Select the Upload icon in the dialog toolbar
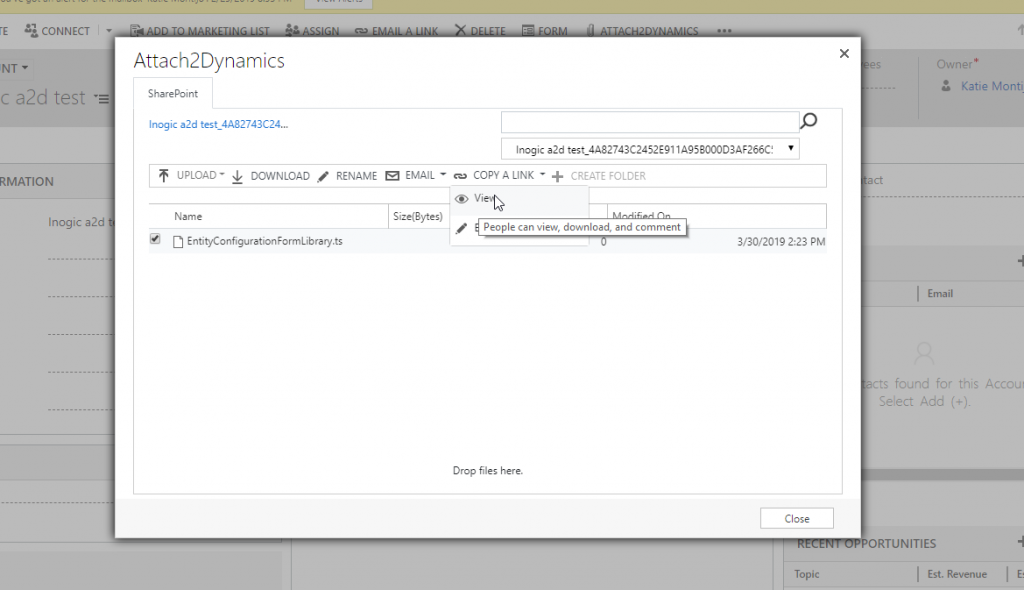The height and width of the screenshot is (590, 1024). click(x=163, y=175)
